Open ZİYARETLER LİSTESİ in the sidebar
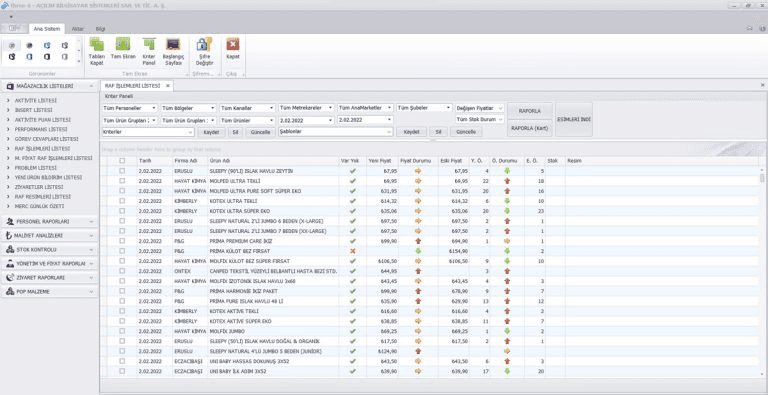 [39, 187]
